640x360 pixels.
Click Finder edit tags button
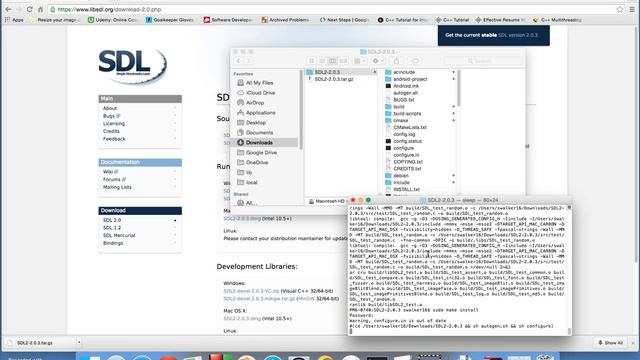click(415, 61)
